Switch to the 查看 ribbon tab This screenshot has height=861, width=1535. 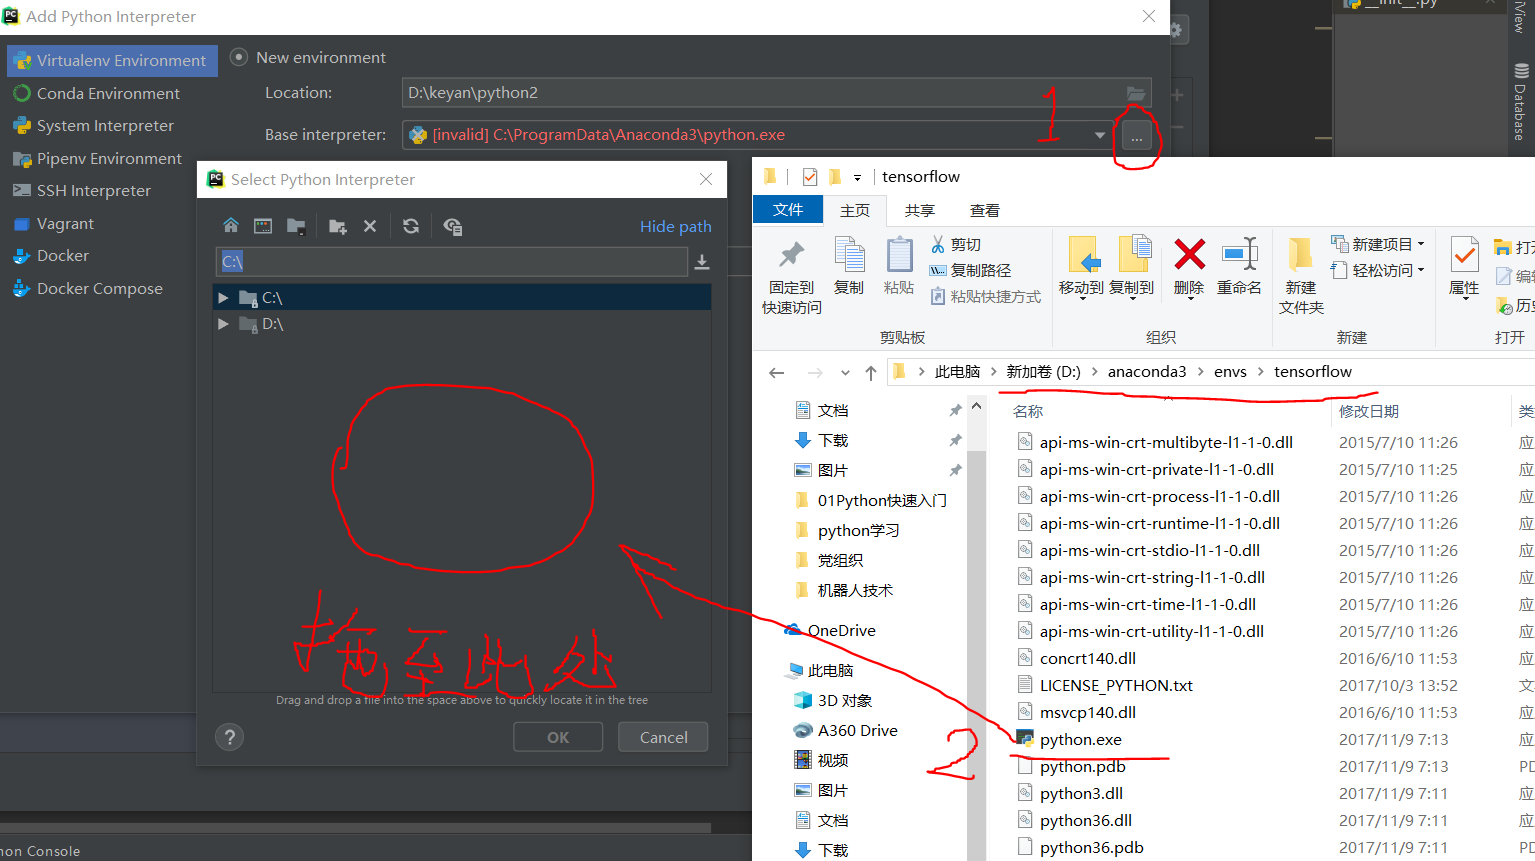coord(985,210)
